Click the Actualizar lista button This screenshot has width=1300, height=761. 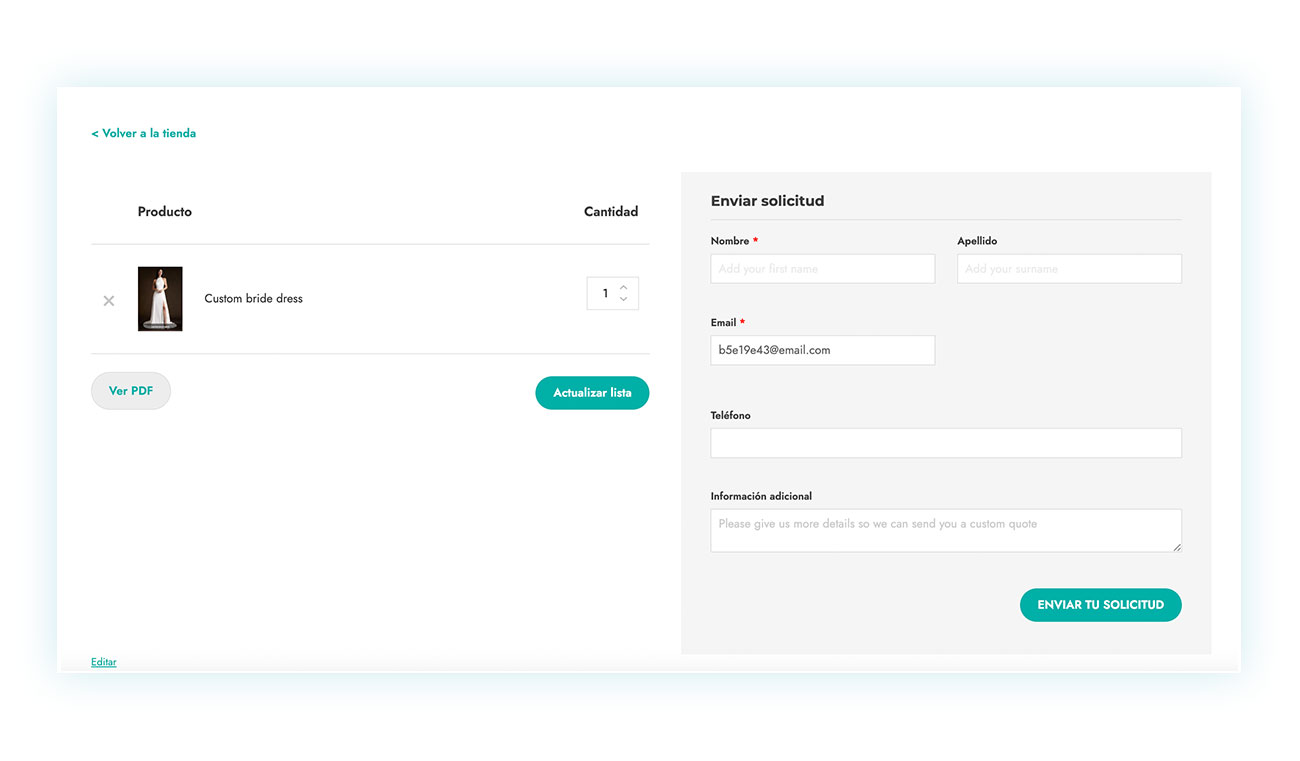592,393
